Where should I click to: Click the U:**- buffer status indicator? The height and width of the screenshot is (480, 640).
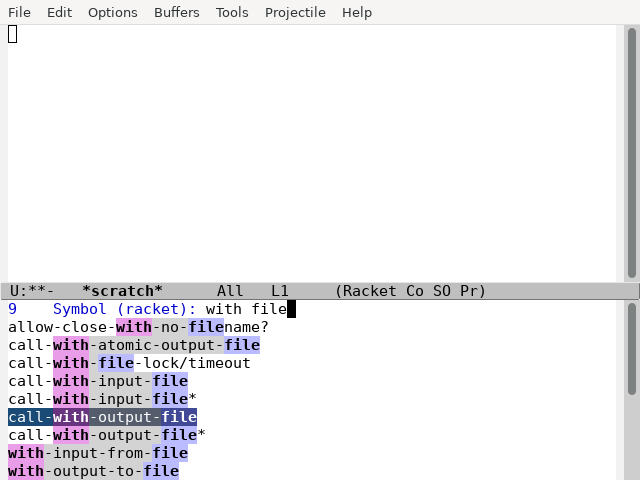(31, 291)
